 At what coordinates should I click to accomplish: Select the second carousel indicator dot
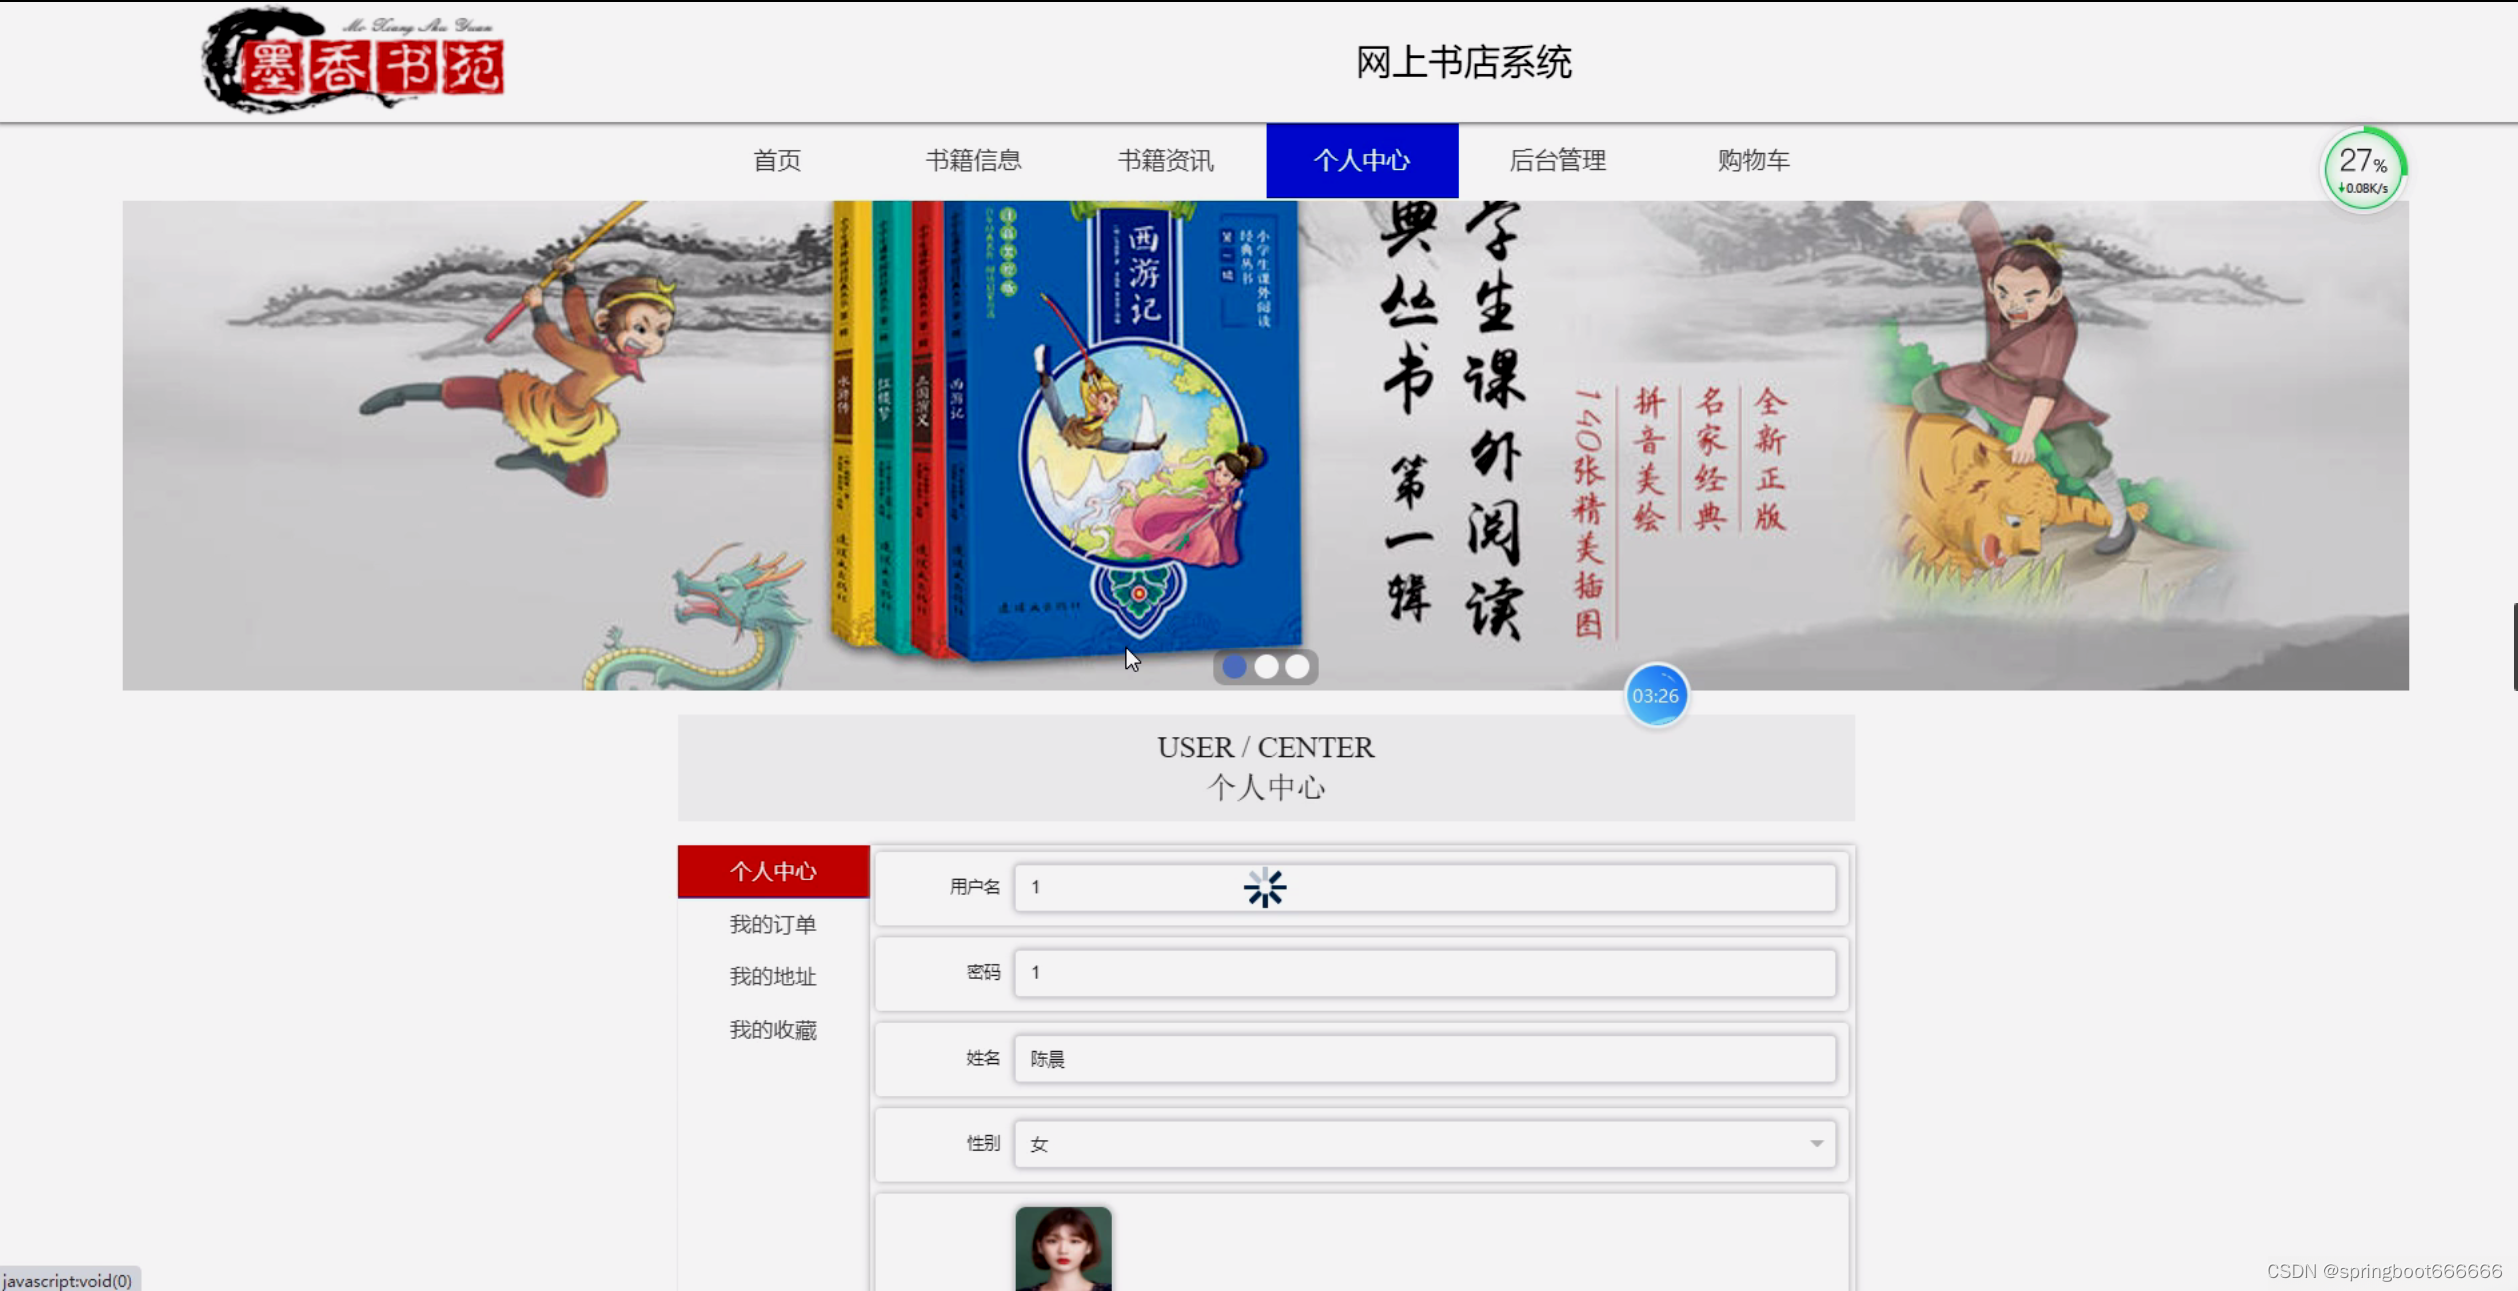click(1266, 667)
